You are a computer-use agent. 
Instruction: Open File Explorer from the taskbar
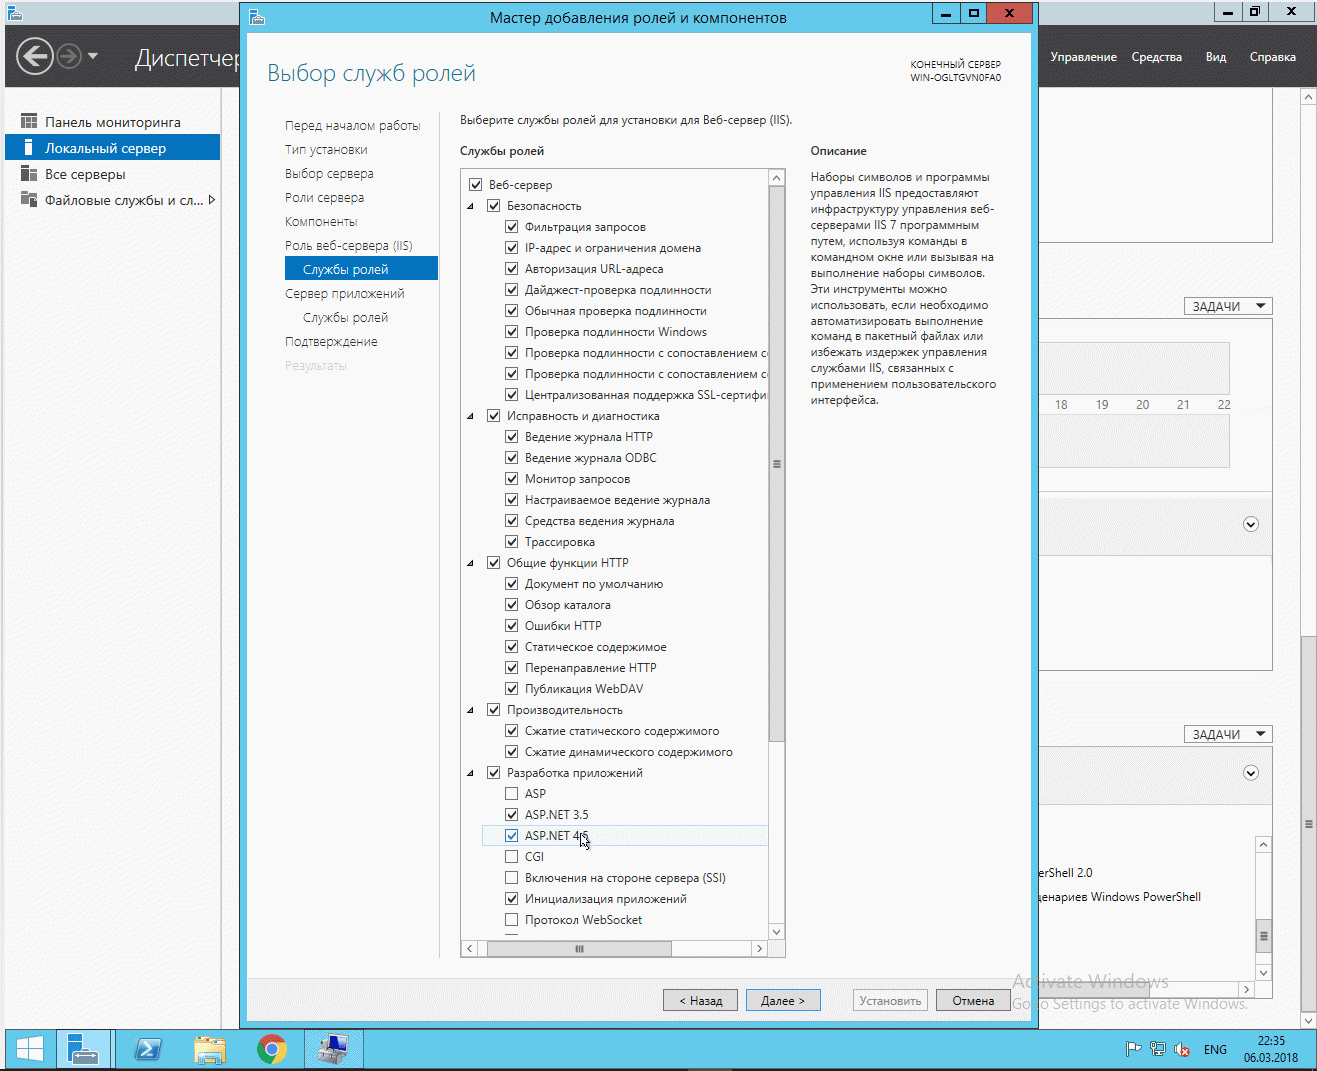coord(210,1049)
